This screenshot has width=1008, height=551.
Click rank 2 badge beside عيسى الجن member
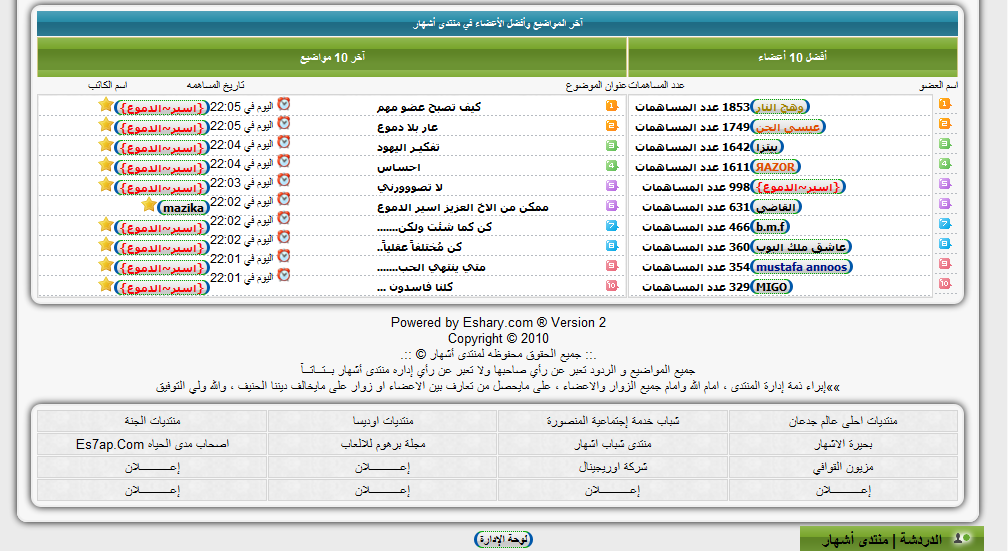point(944,123)
